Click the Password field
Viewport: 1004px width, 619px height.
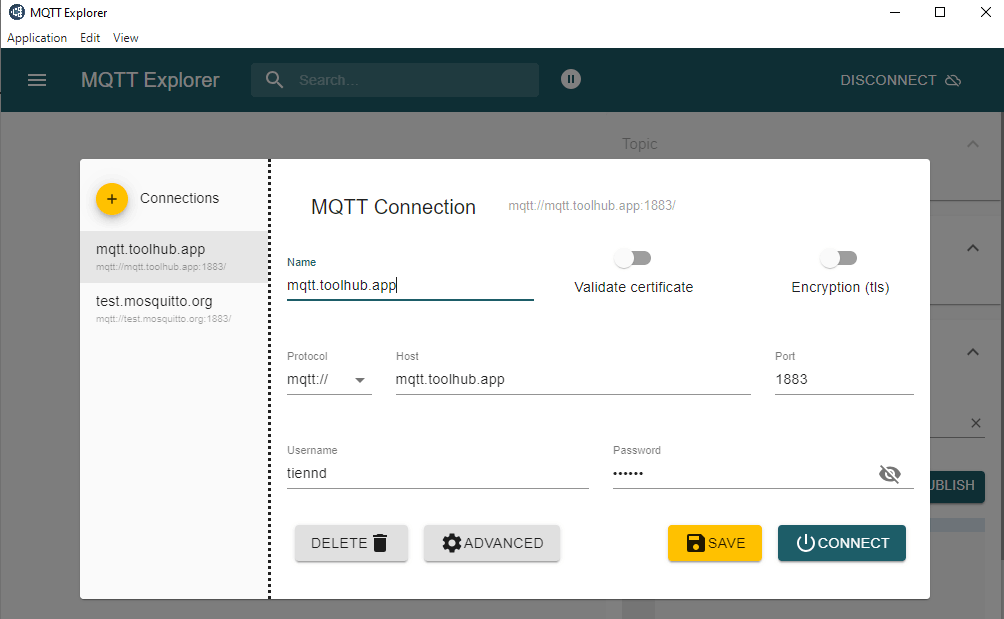[x=743, y=474]
